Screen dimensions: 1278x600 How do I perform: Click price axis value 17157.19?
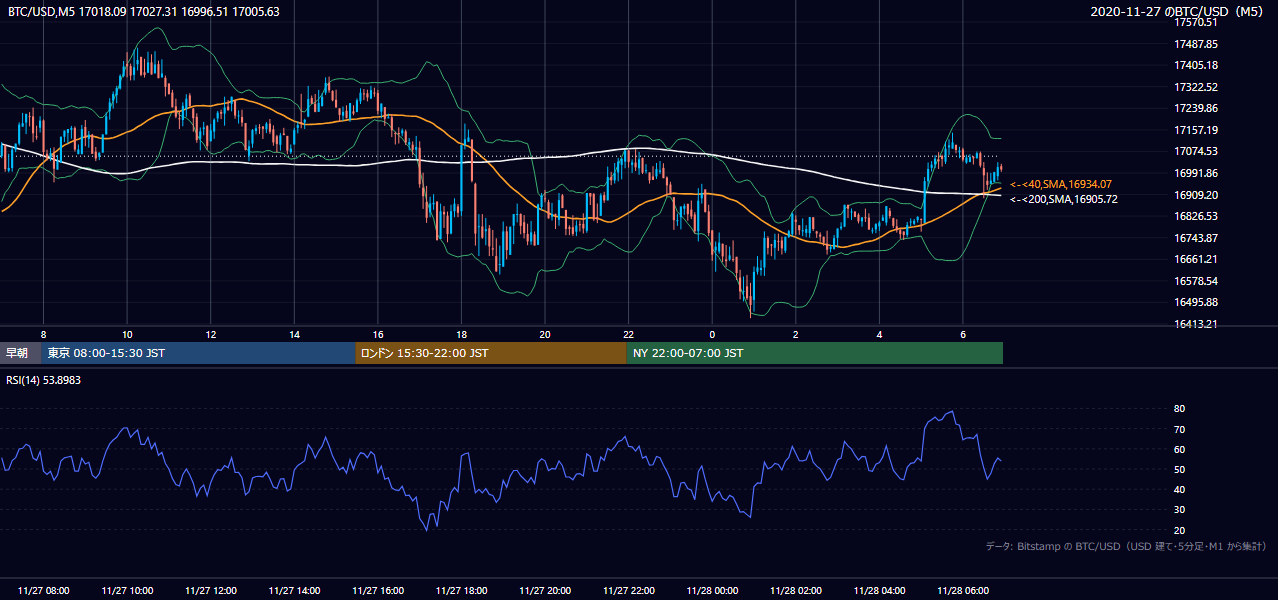click(x=1196, y=130)
